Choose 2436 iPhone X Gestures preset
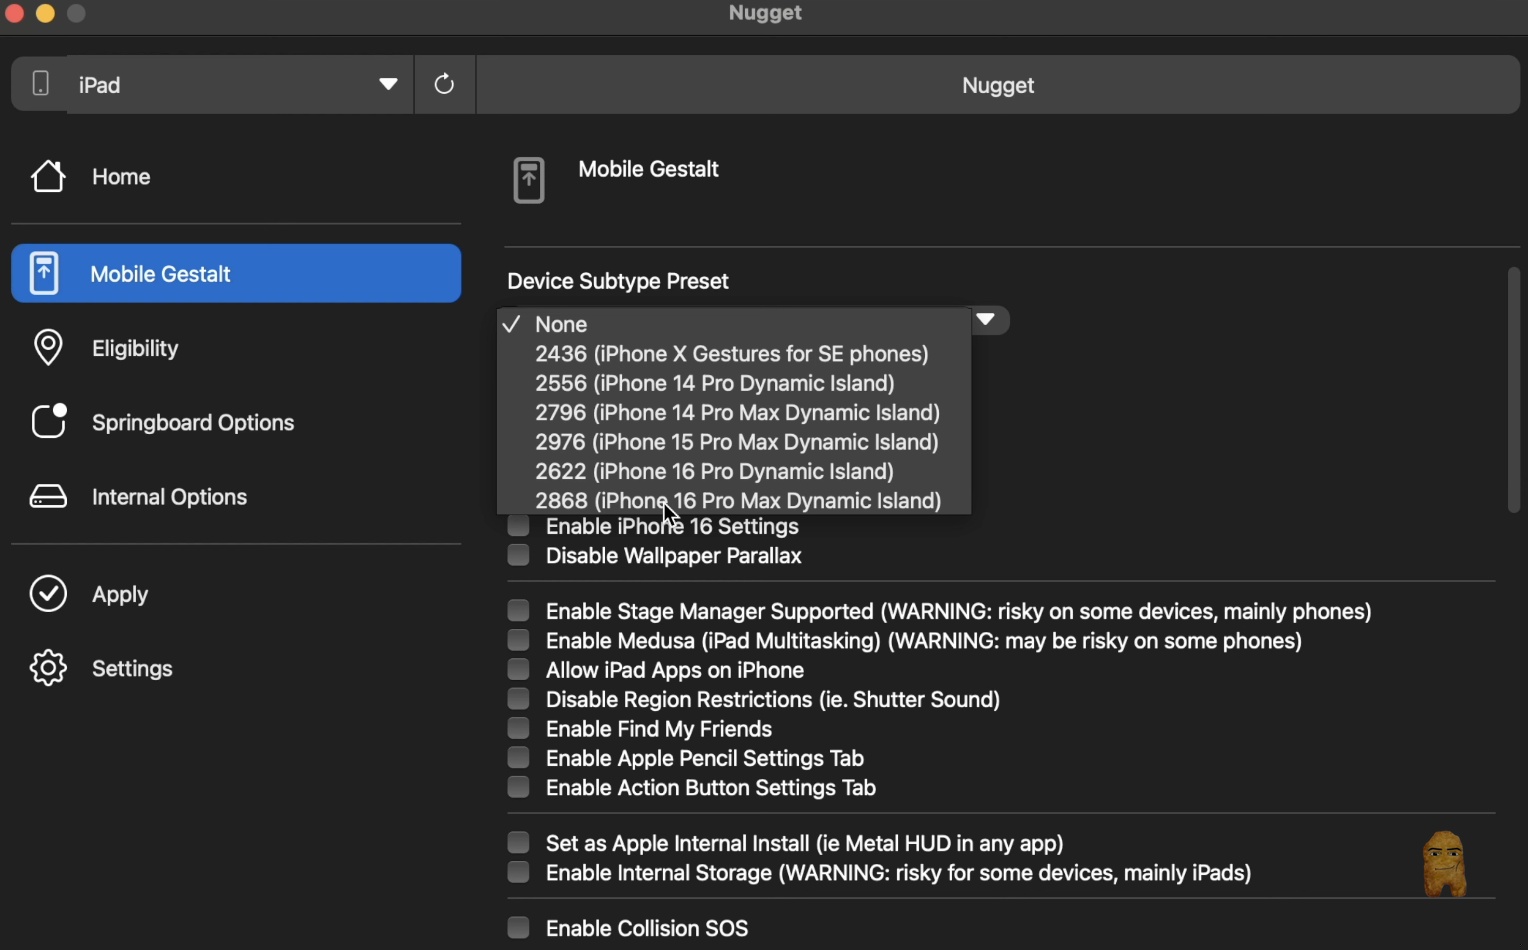The height and width of the screenshot is (950, 1528). tap(734, 354)
